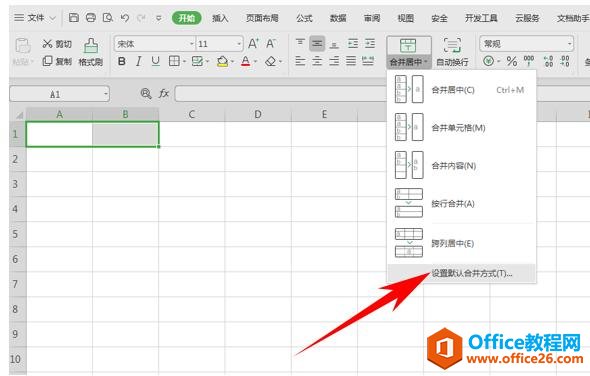This screenshot has height=376, width=590.
Task: Open the 常规 number format dropdown
Action: click(570, 44)
